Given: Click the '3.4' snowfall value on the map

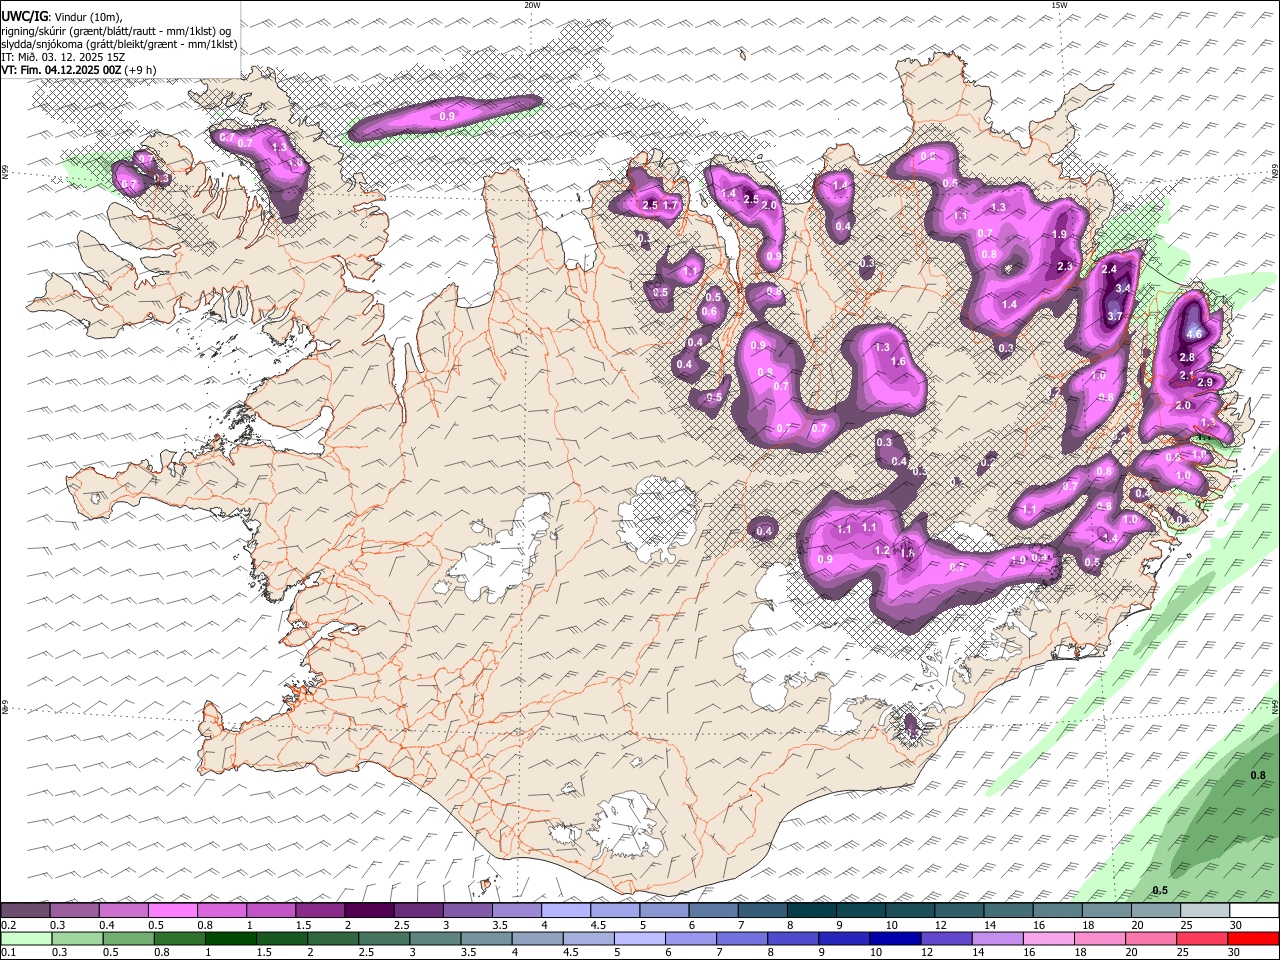Looking at the screenshot, I should (x=1123, y=289).
